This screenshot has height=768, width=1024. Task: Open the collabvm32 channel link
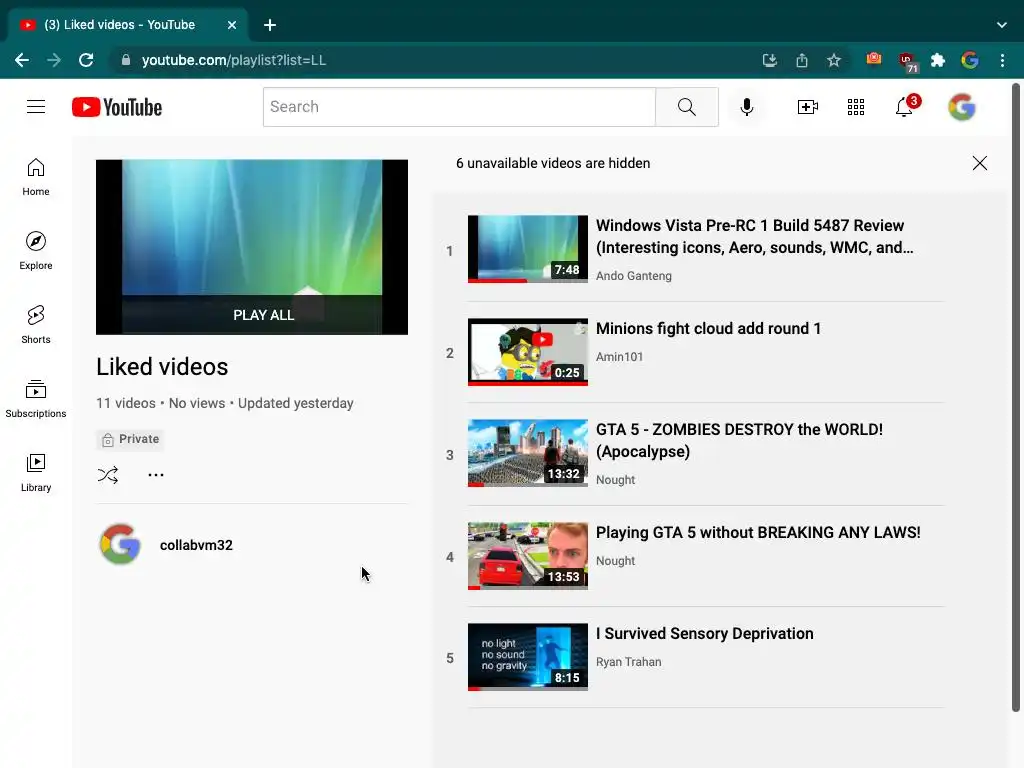pyautogui.click(x=196, y=545)
